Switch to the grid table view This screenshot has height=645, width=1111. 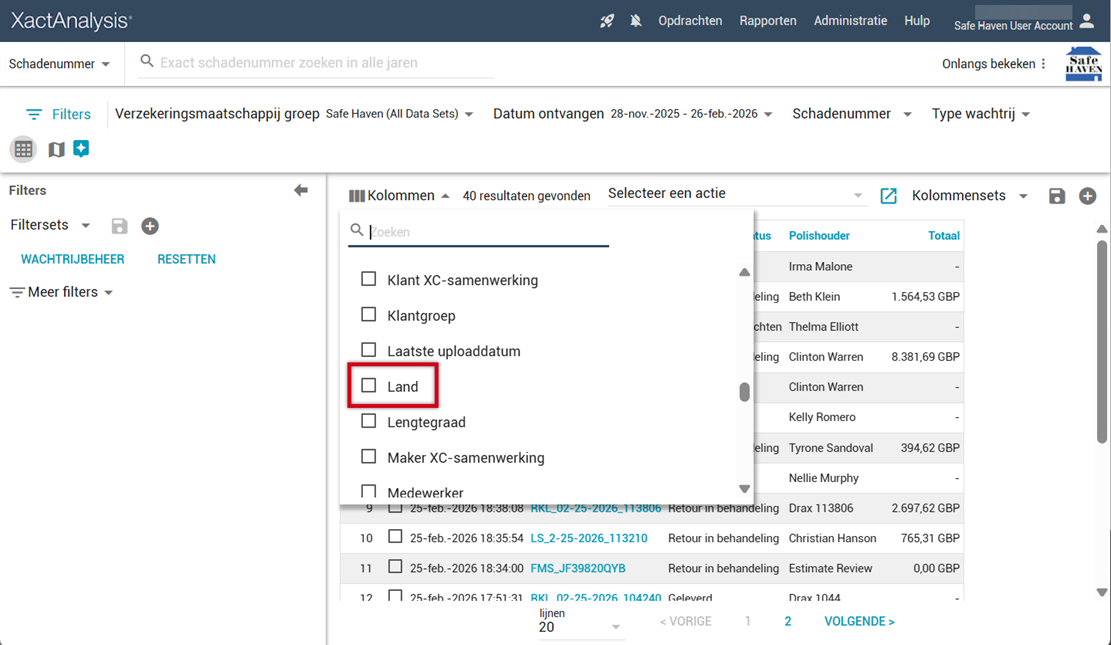pos(24,149)
